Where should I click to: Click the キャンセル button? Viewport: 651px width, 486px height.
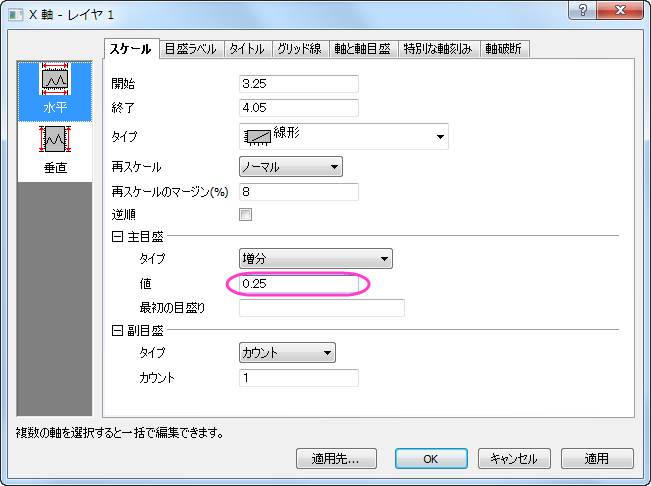point(514,459)
